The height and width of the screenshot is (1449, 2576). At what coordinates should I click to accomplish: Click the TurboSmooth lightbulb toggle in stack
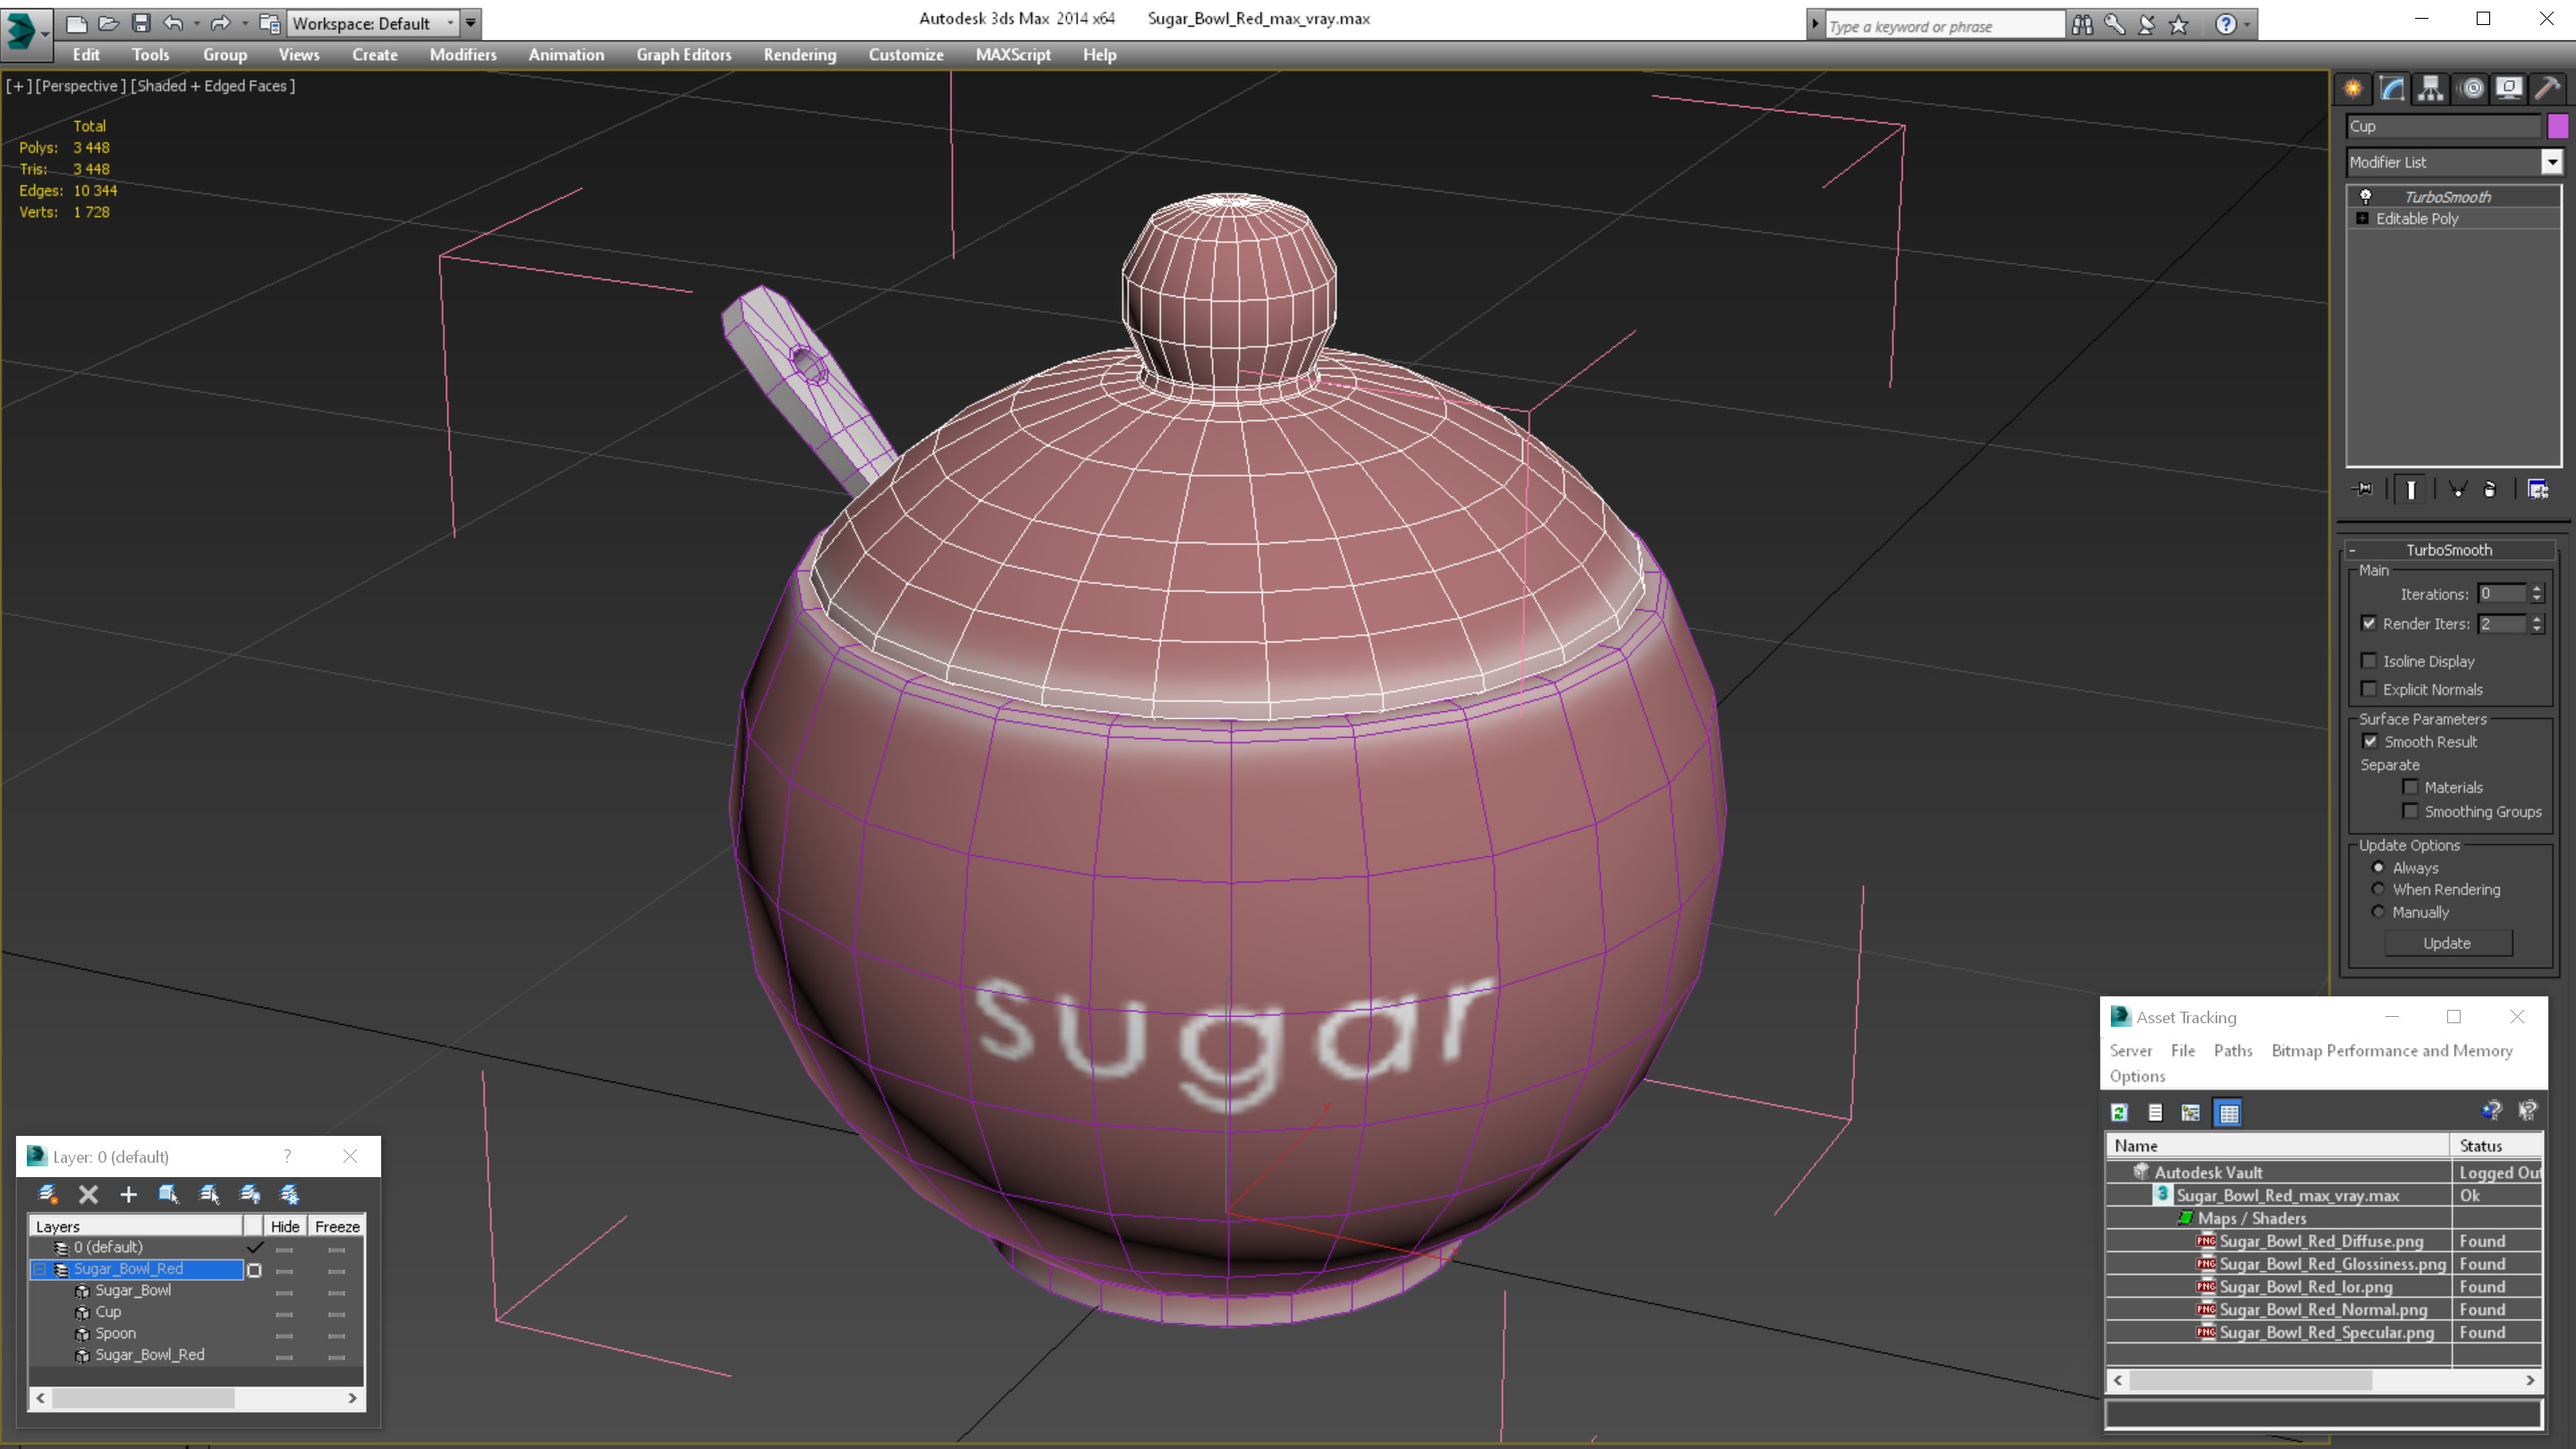pos(2366,197)
